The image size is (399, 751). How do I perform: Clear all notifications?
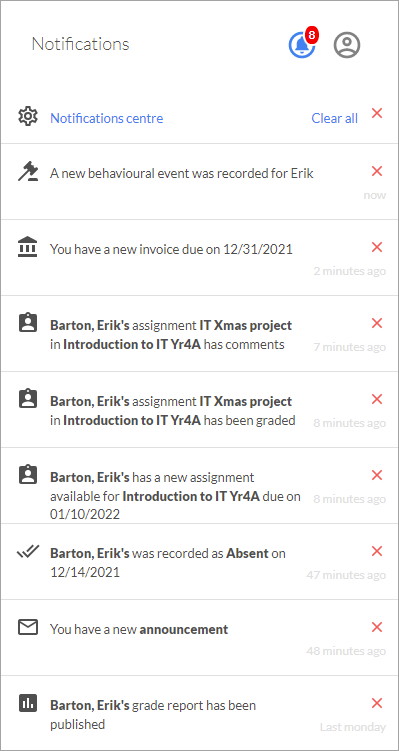pos(334,118)
